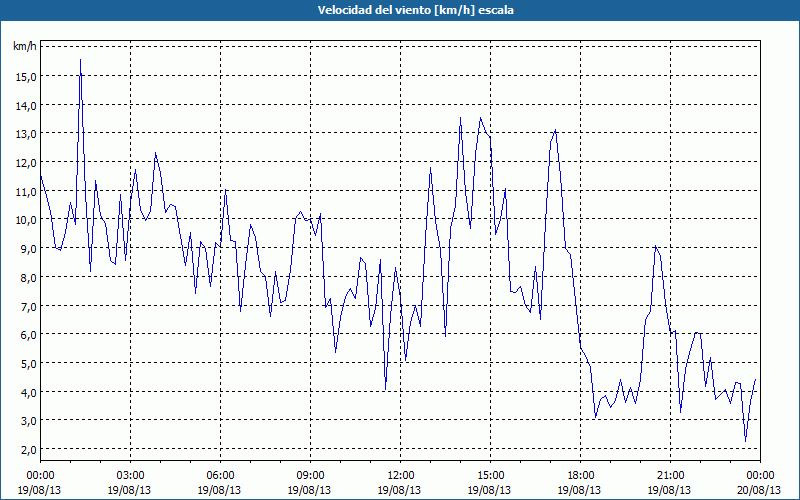The height and width of the screenshot is (500, 800).
Task: Select the 7,0 y-axis label
Action: [x=29, y=307]
